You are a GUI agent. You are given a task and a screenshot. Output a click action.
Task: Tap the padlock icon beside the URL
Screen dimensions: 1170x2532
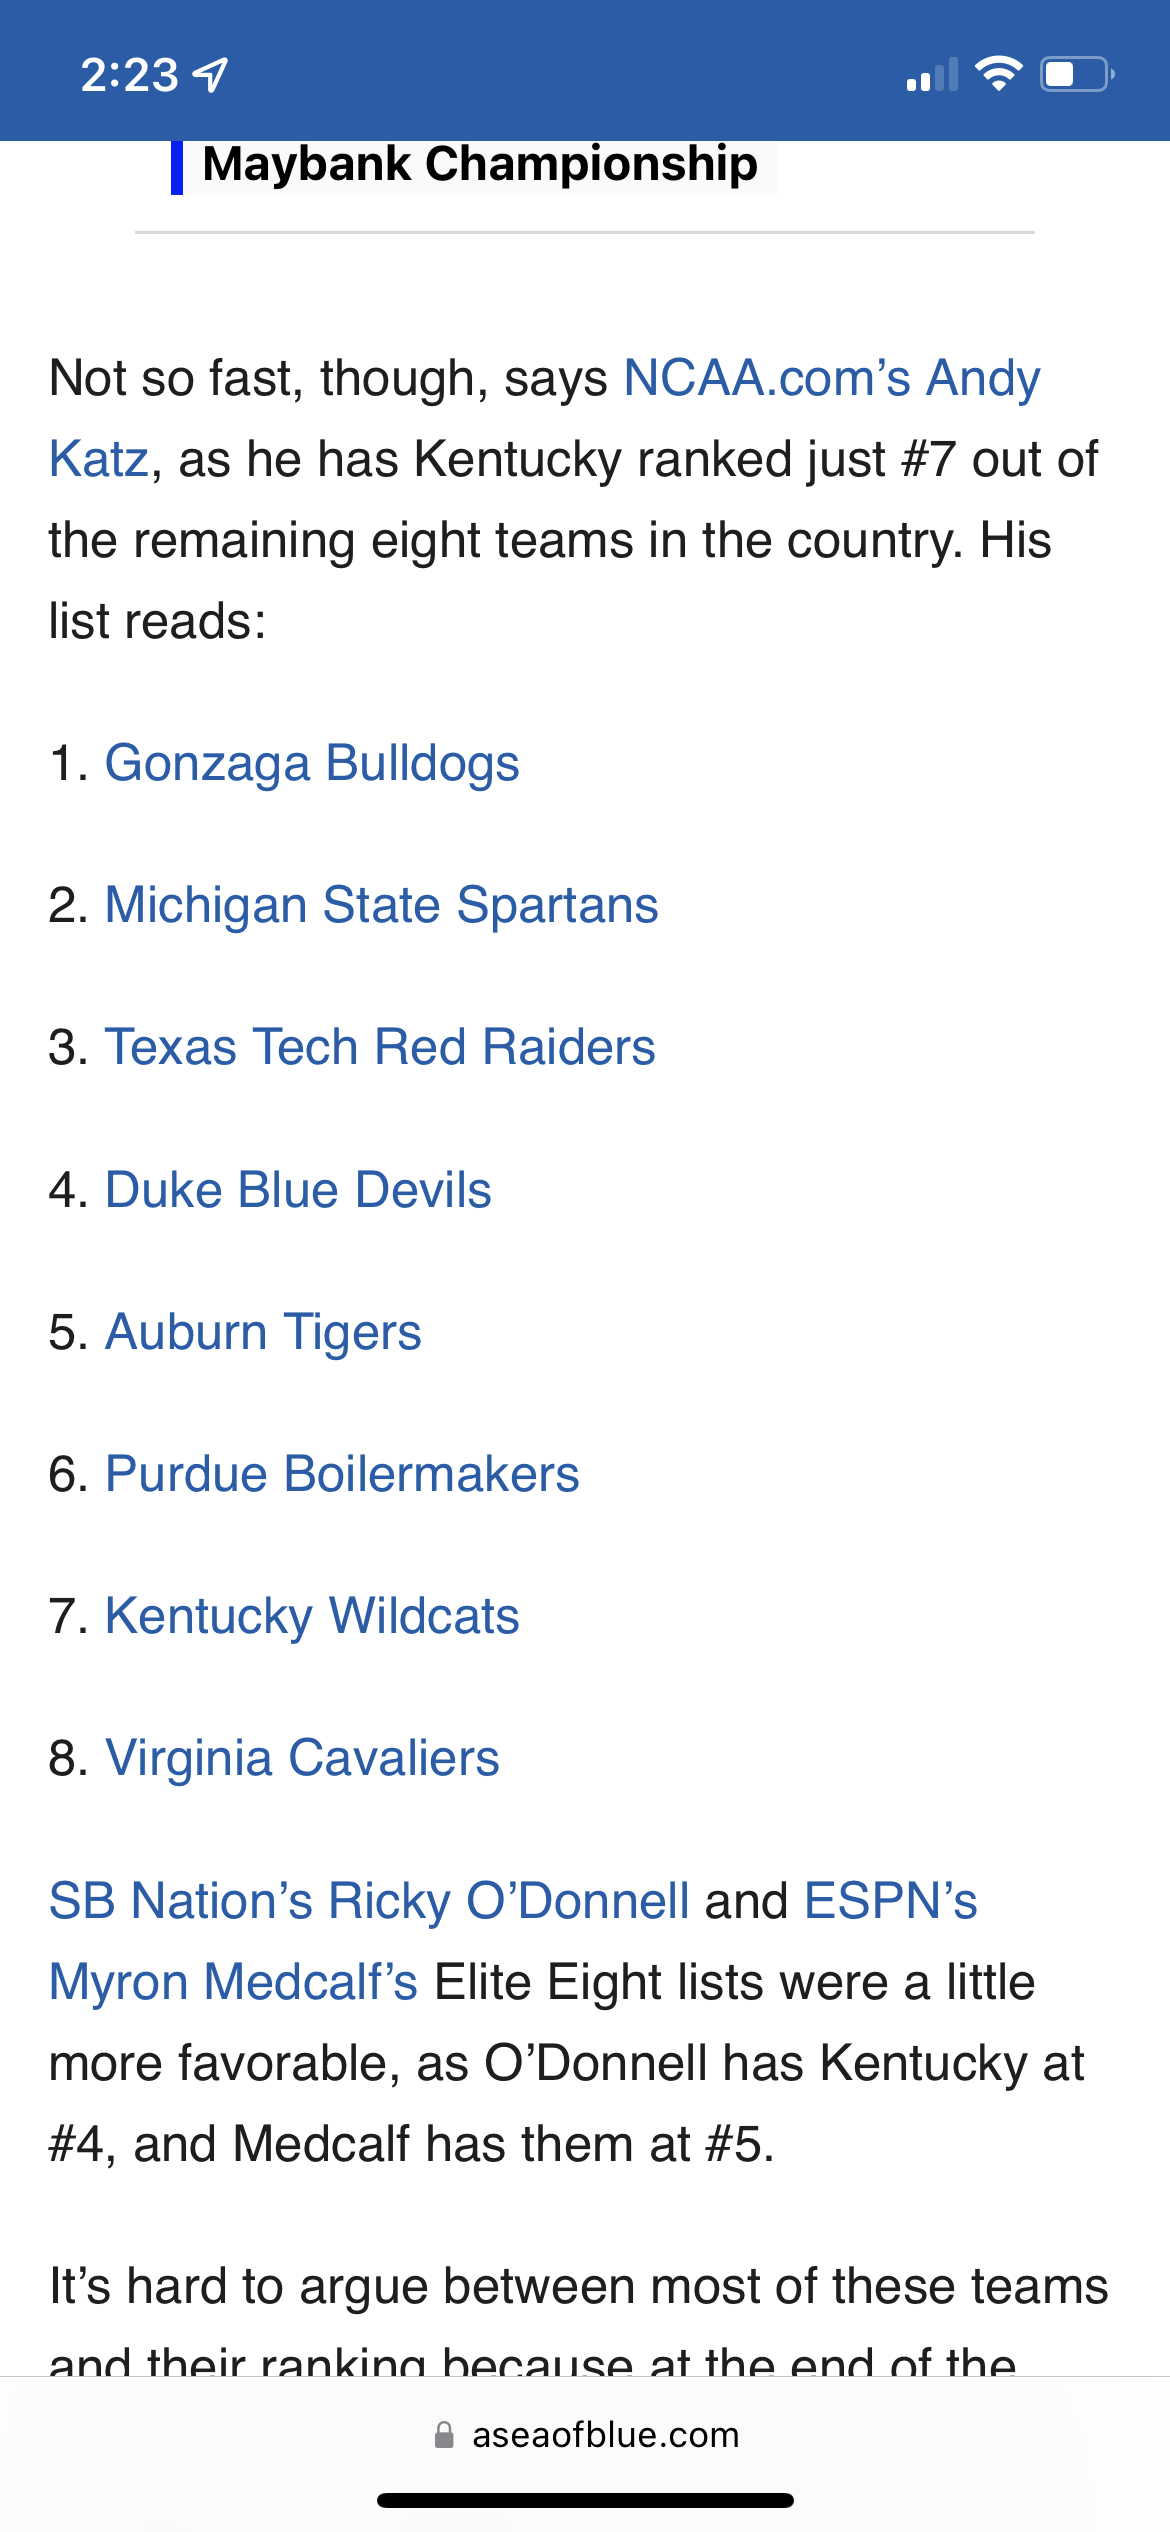pyautogui.click(x=444, y=2435)
